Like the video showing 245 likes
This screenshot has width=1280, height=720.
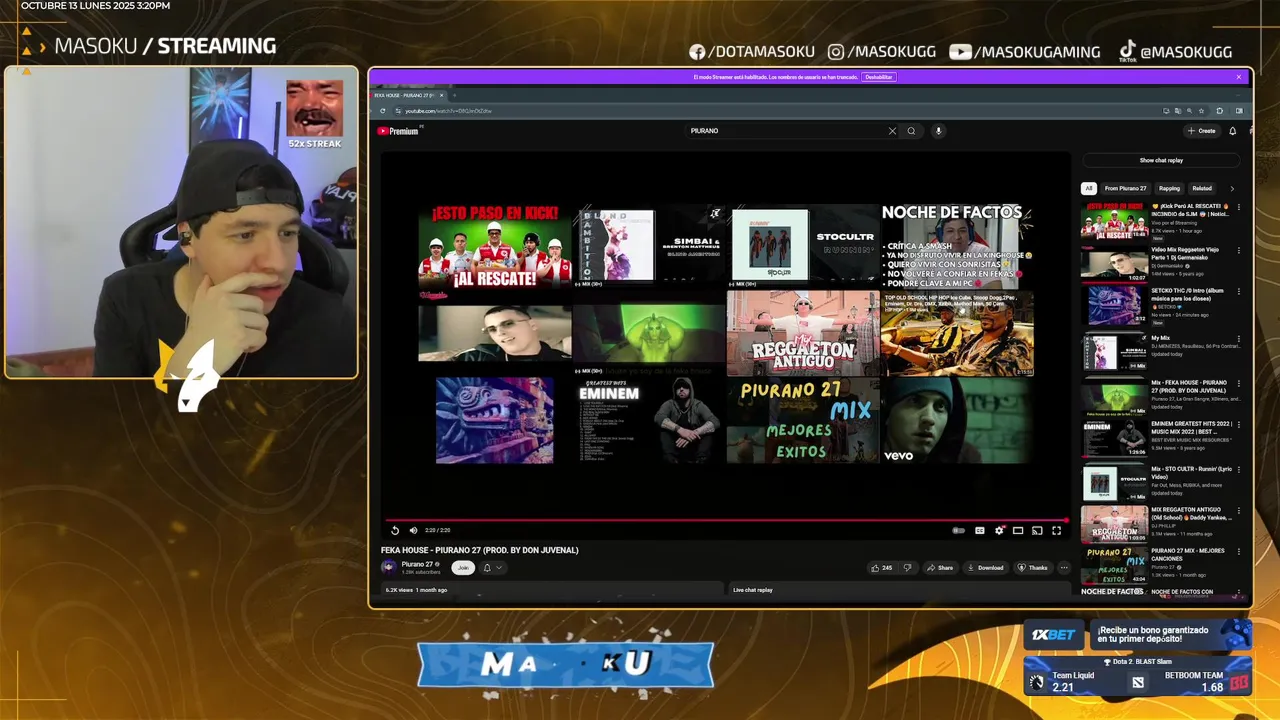[881, 568]
